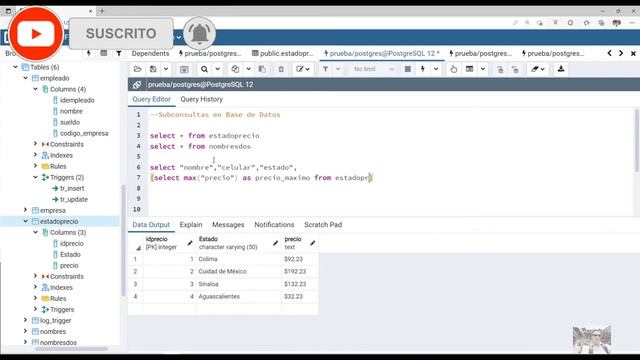Click the $132.23 precio cell
This screenshot has height=360, width=640.
pos(300,284)
